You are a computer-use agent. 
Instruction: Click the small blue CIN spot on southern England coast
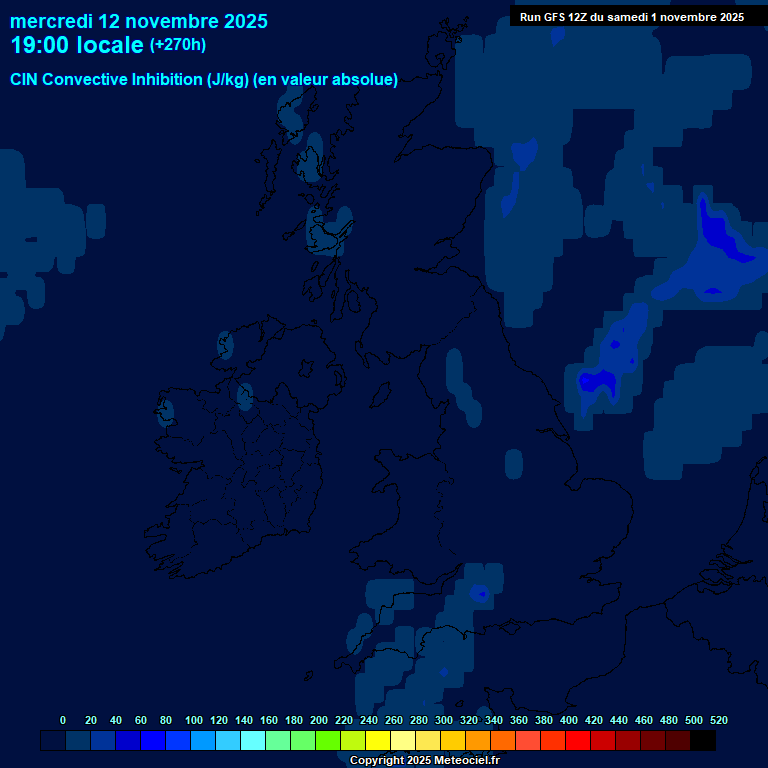coord(480,593)
